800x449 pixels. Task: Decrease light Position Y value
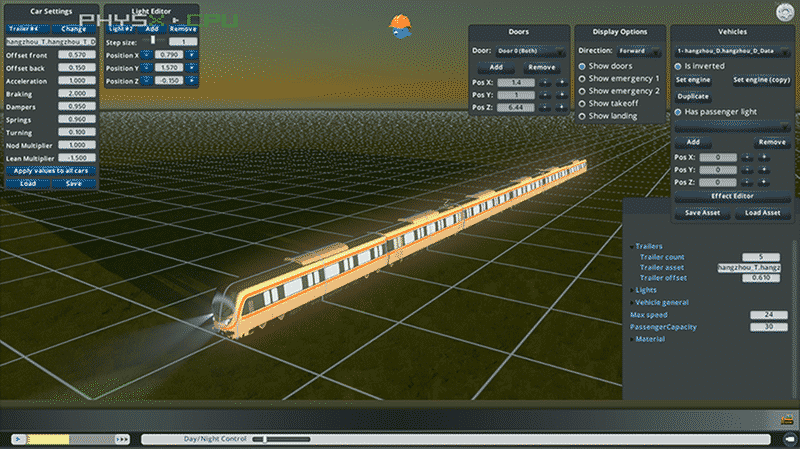pos(146,67)
